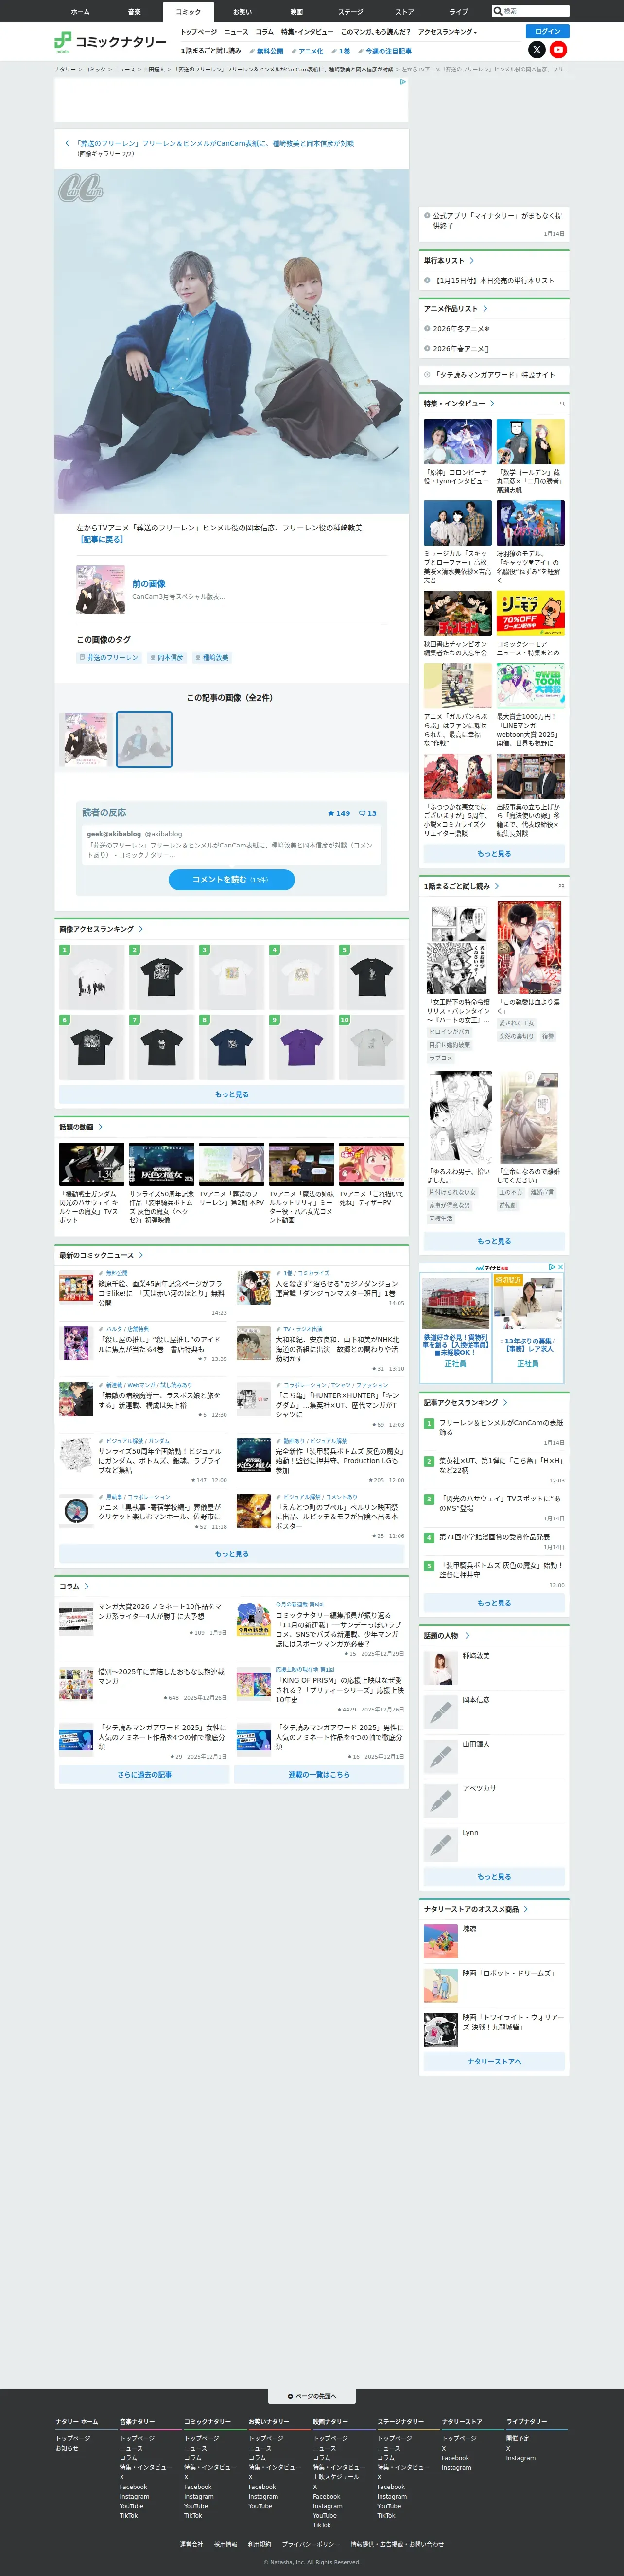Open the 話題の人物 section chevron
Viewport: 624px width, 2576px height.
click(x=467, y=1636)
